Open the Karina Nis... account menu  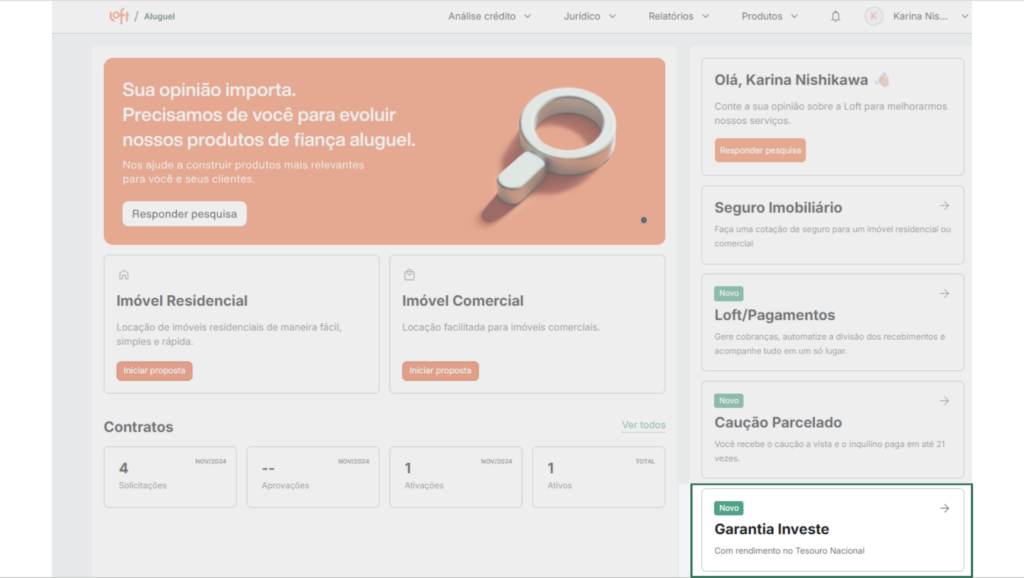click(930, 16)
